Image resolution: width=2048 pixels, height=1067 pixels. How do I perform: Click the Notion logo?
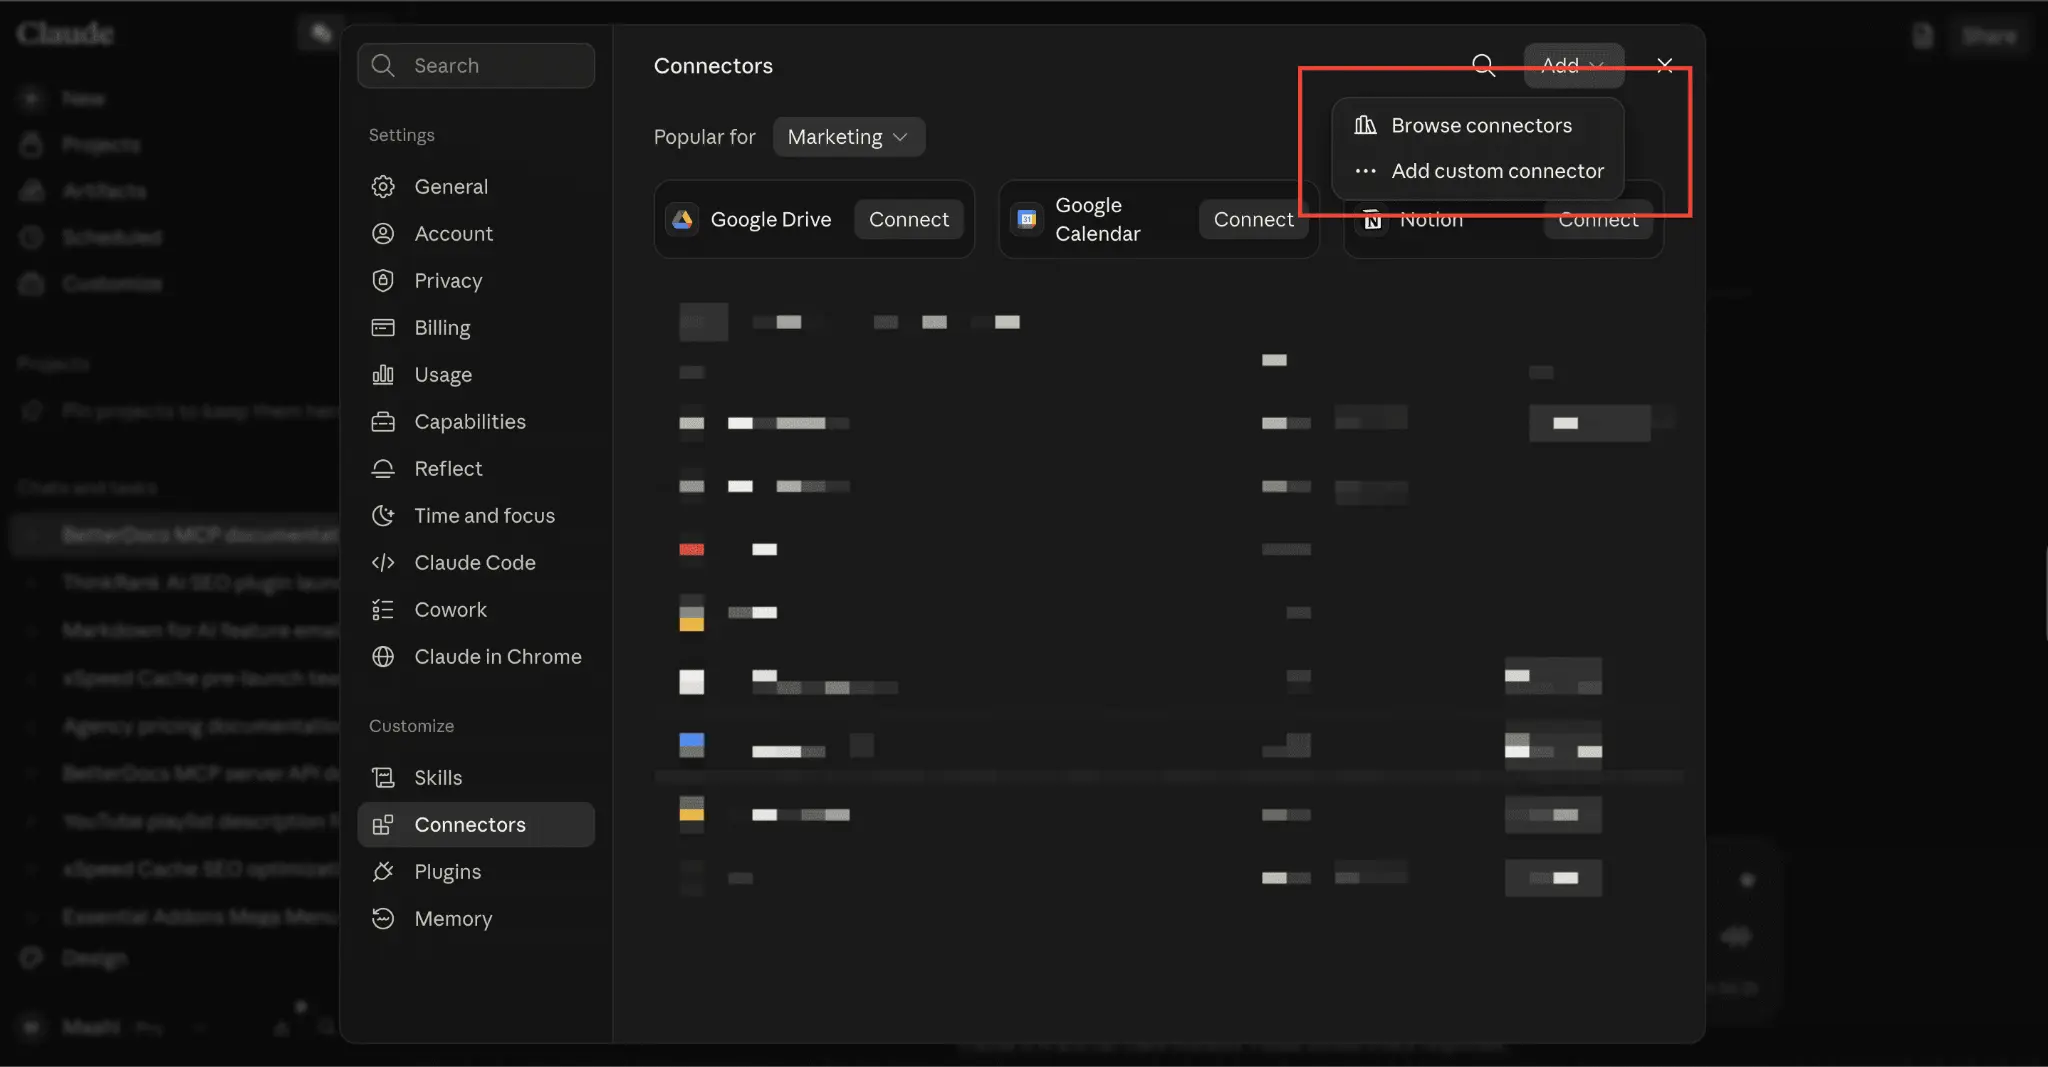[x=1373, y=220]
